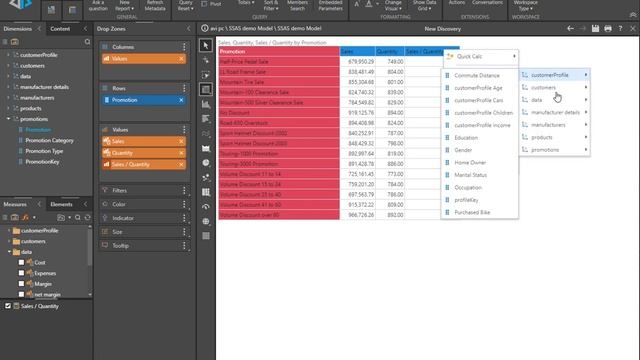Viewport: 640px width, 360px height.
Task: Click the Actions button in ribbon
Action: pos(457,3)
